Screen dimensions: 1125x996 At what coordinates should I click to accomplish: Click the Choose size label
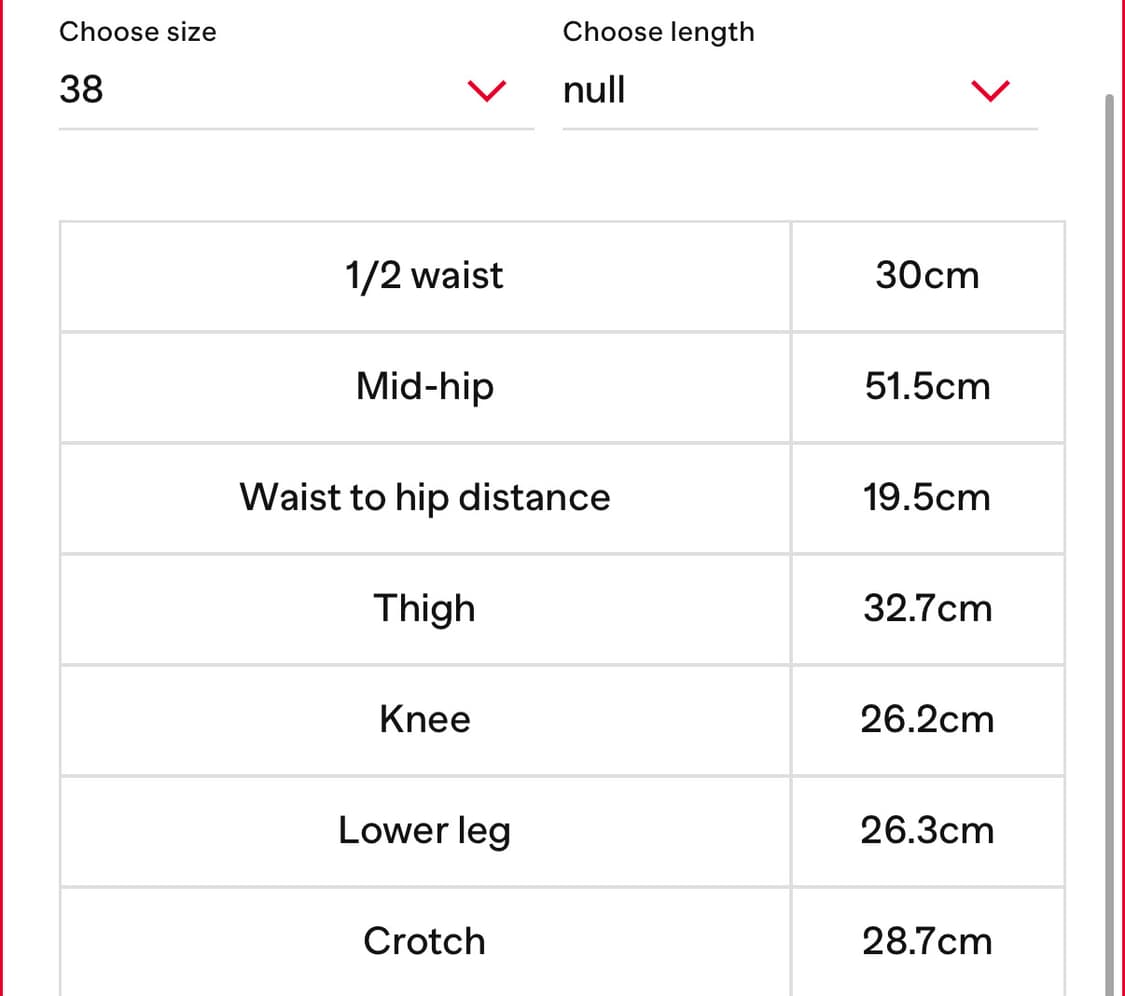(138, 32)
